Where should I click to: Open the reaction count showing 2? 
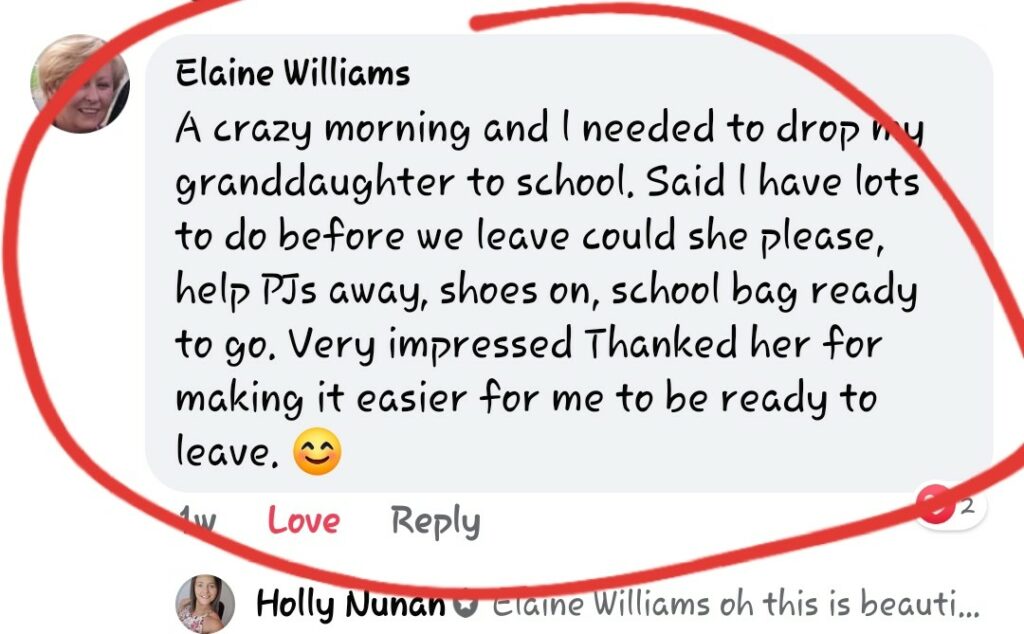tap(968, 505)
